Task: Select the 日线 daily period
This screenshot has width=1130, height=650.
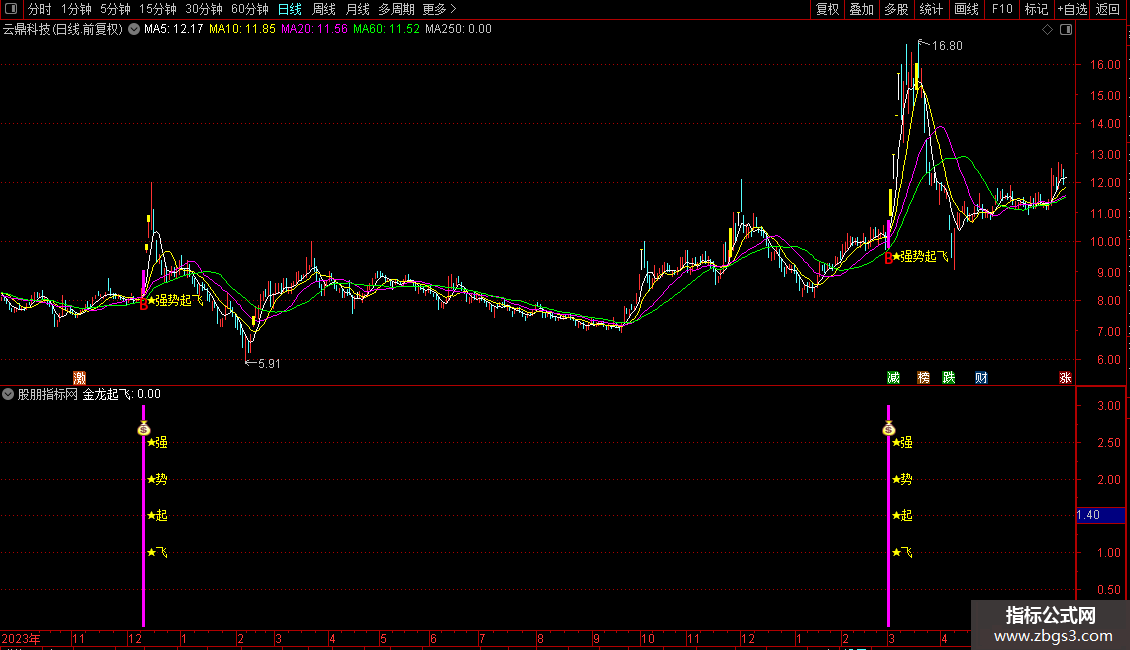Action: pos(290,9)
